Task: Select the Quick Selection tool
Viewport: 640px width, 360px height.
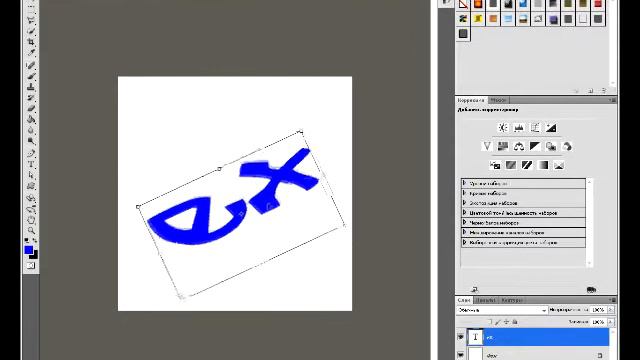Action: 31,31
